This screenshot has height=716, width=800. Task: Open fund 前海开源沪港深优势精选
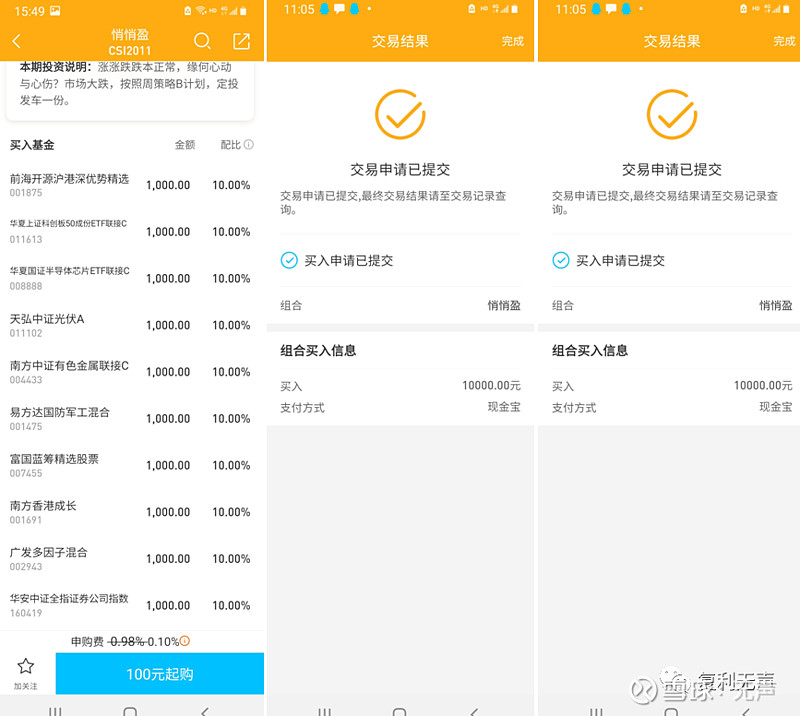pyautogui.click(x=69, y=179)
